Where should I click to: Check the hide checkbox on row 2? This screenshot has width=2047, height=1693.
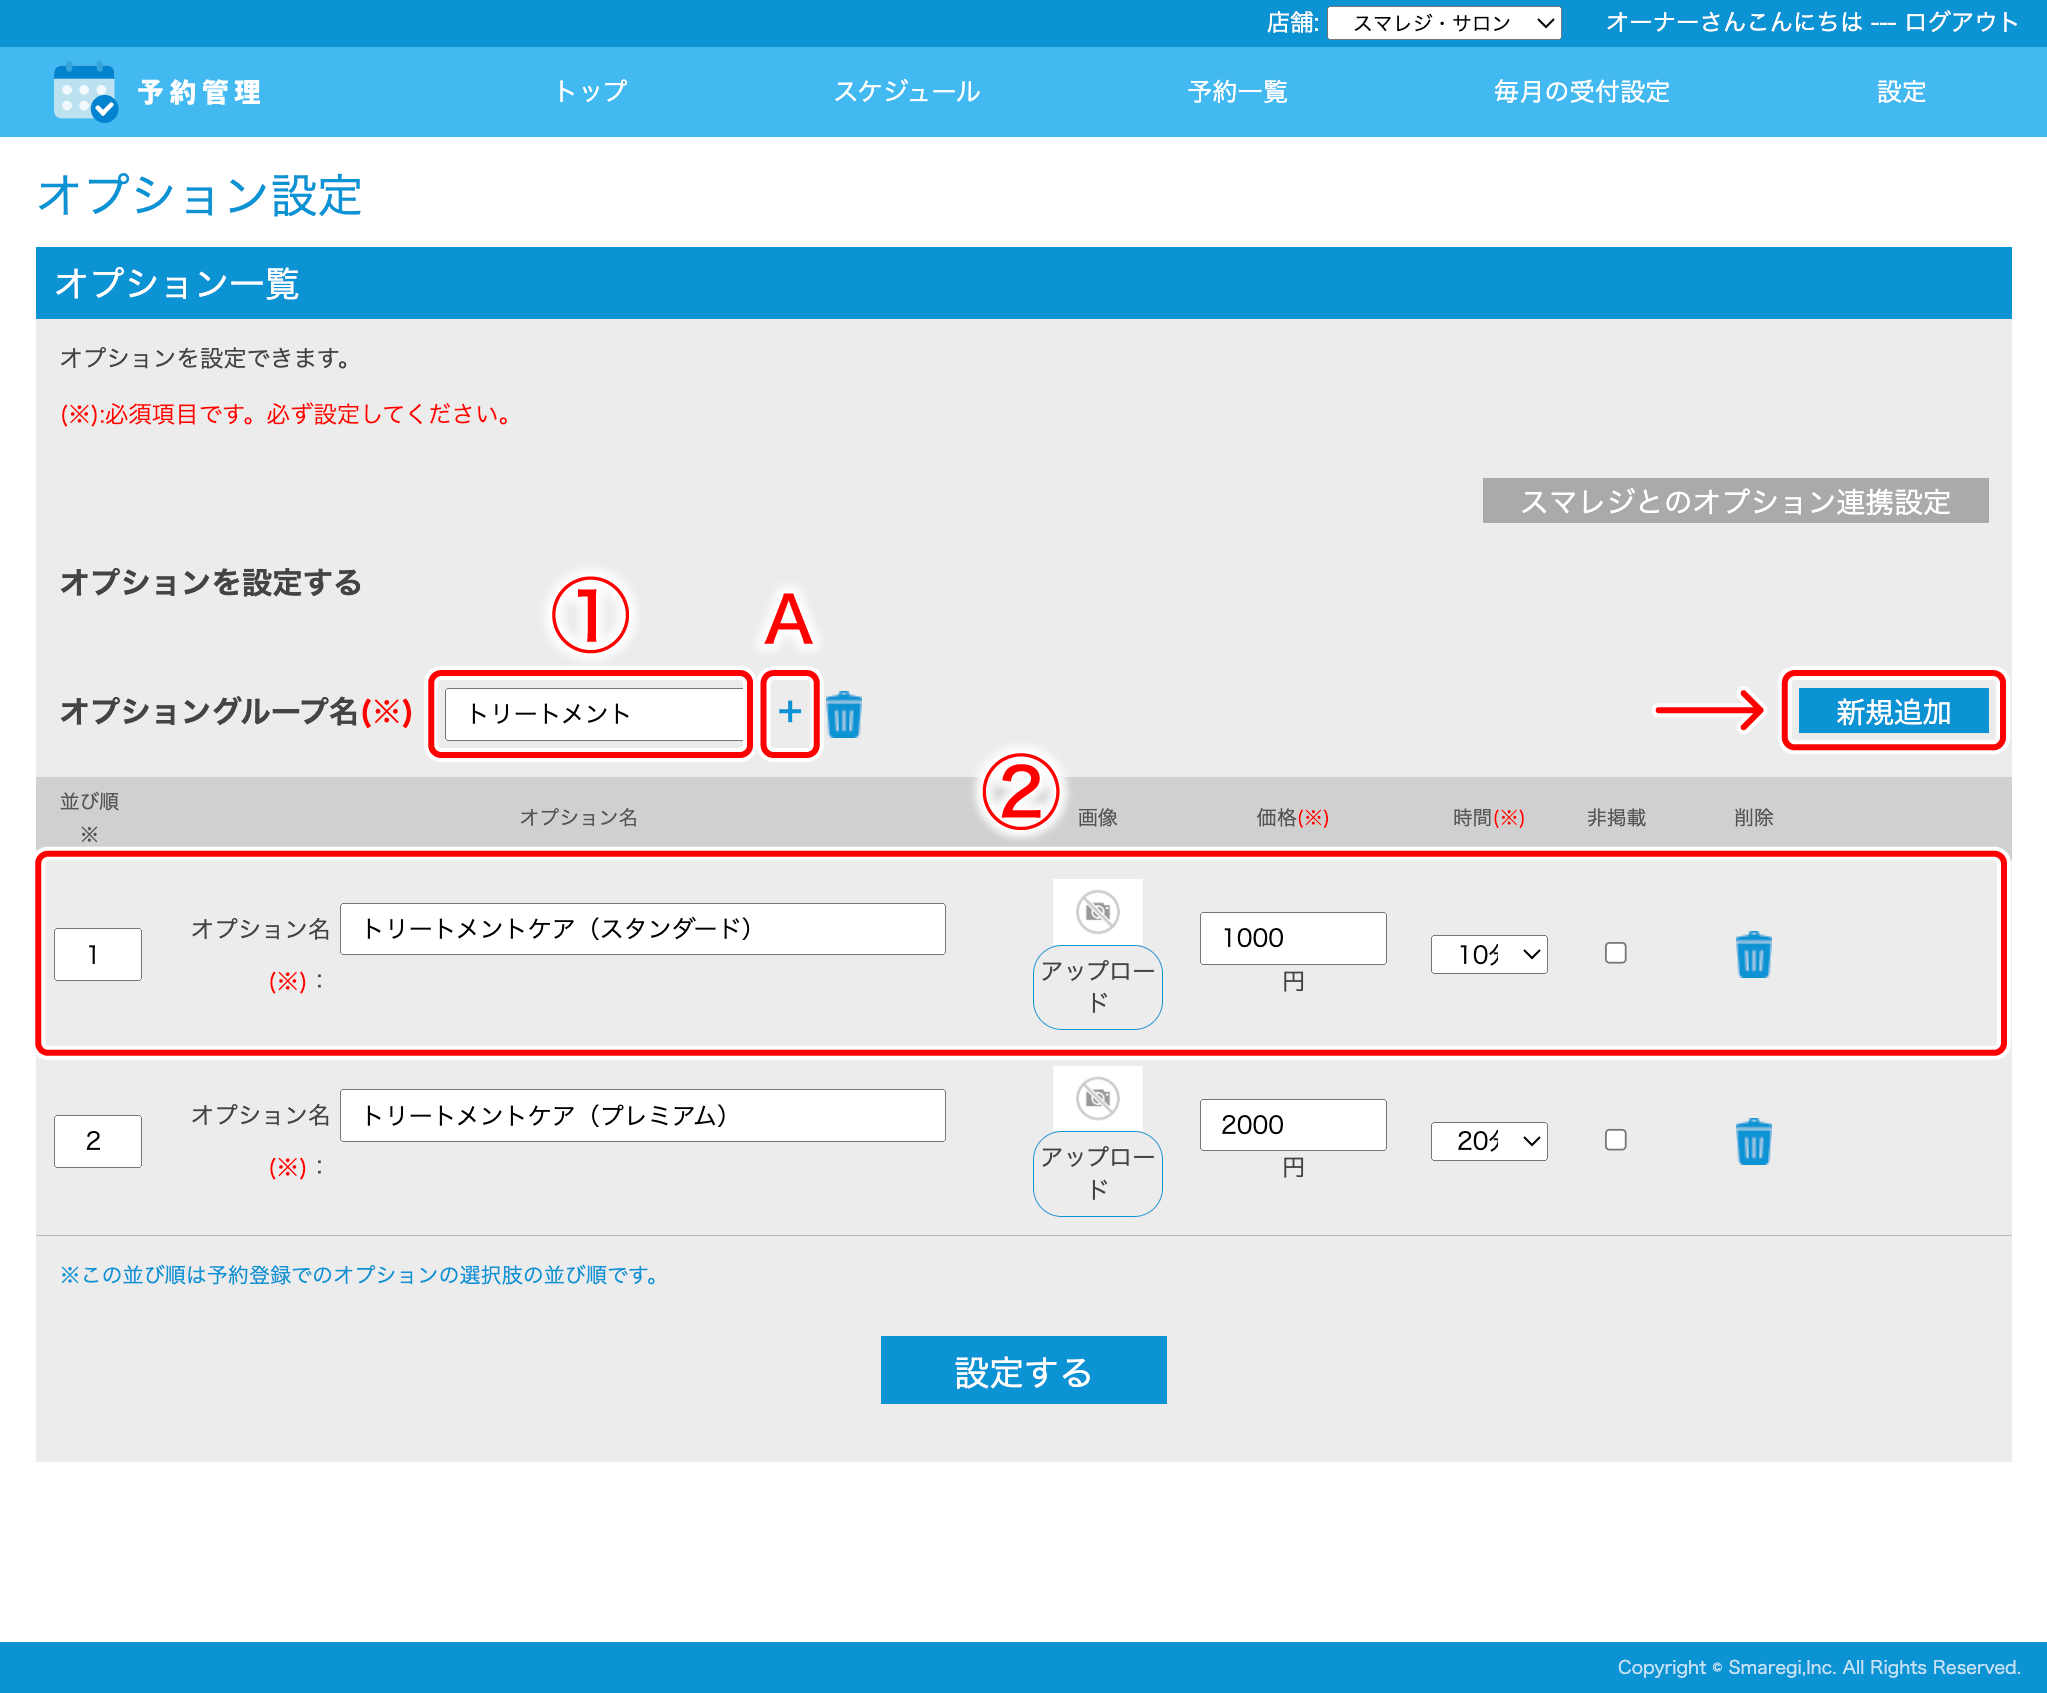[1616, 1140]
